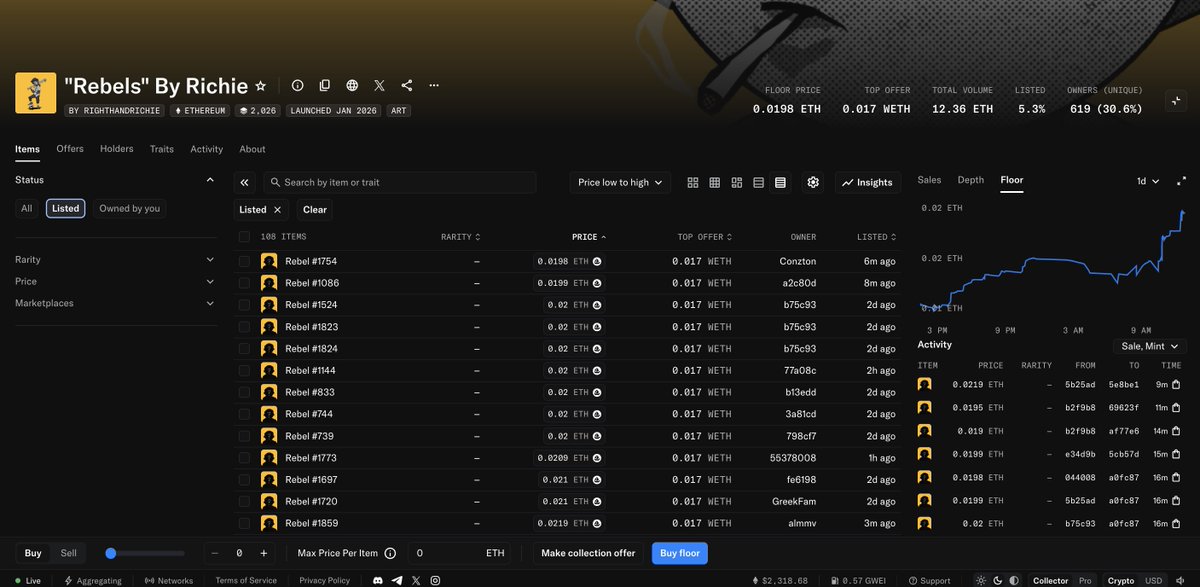Open the Sale, Mint activity filter dropdown
1200x587 pixels.
pos(1149,345)
